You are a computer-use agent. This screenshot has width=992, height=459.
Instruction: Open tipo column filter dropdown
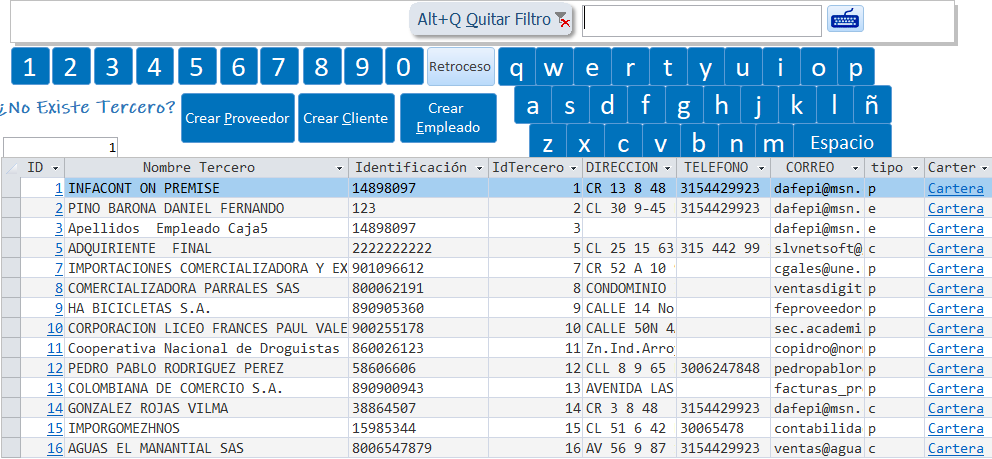[x=915, y=168]
